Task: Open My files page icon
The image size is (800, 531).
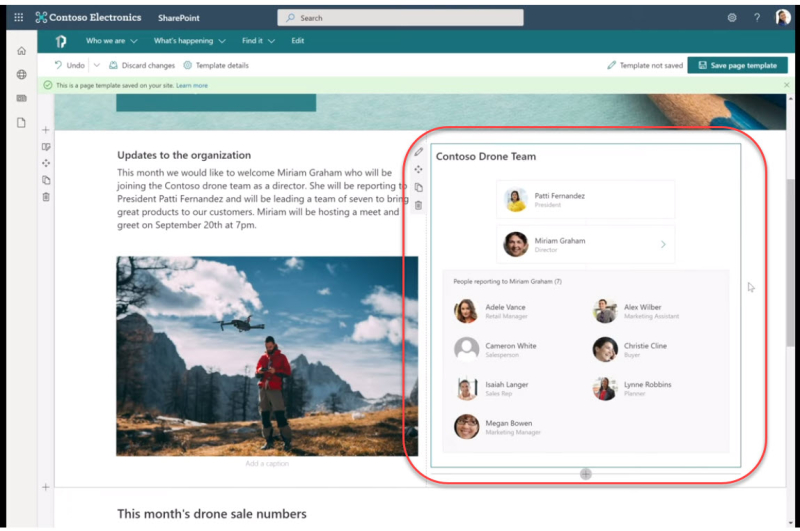Action: coord(21,122)
